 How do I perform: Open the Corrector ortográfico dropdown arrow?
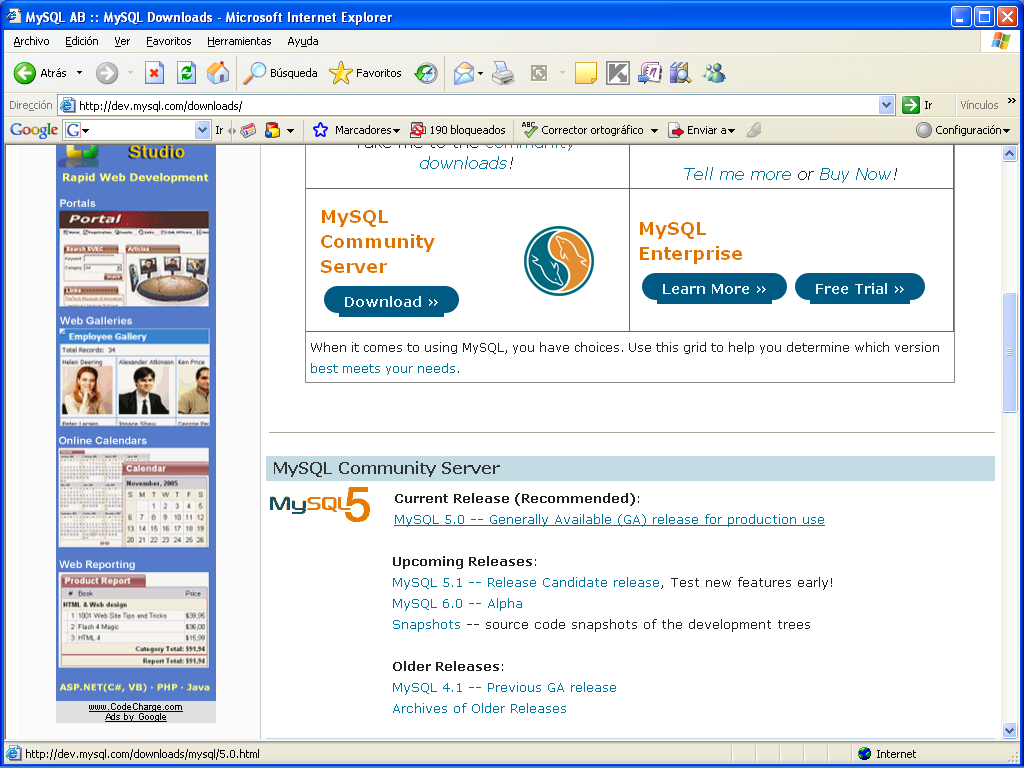(654, 131)
